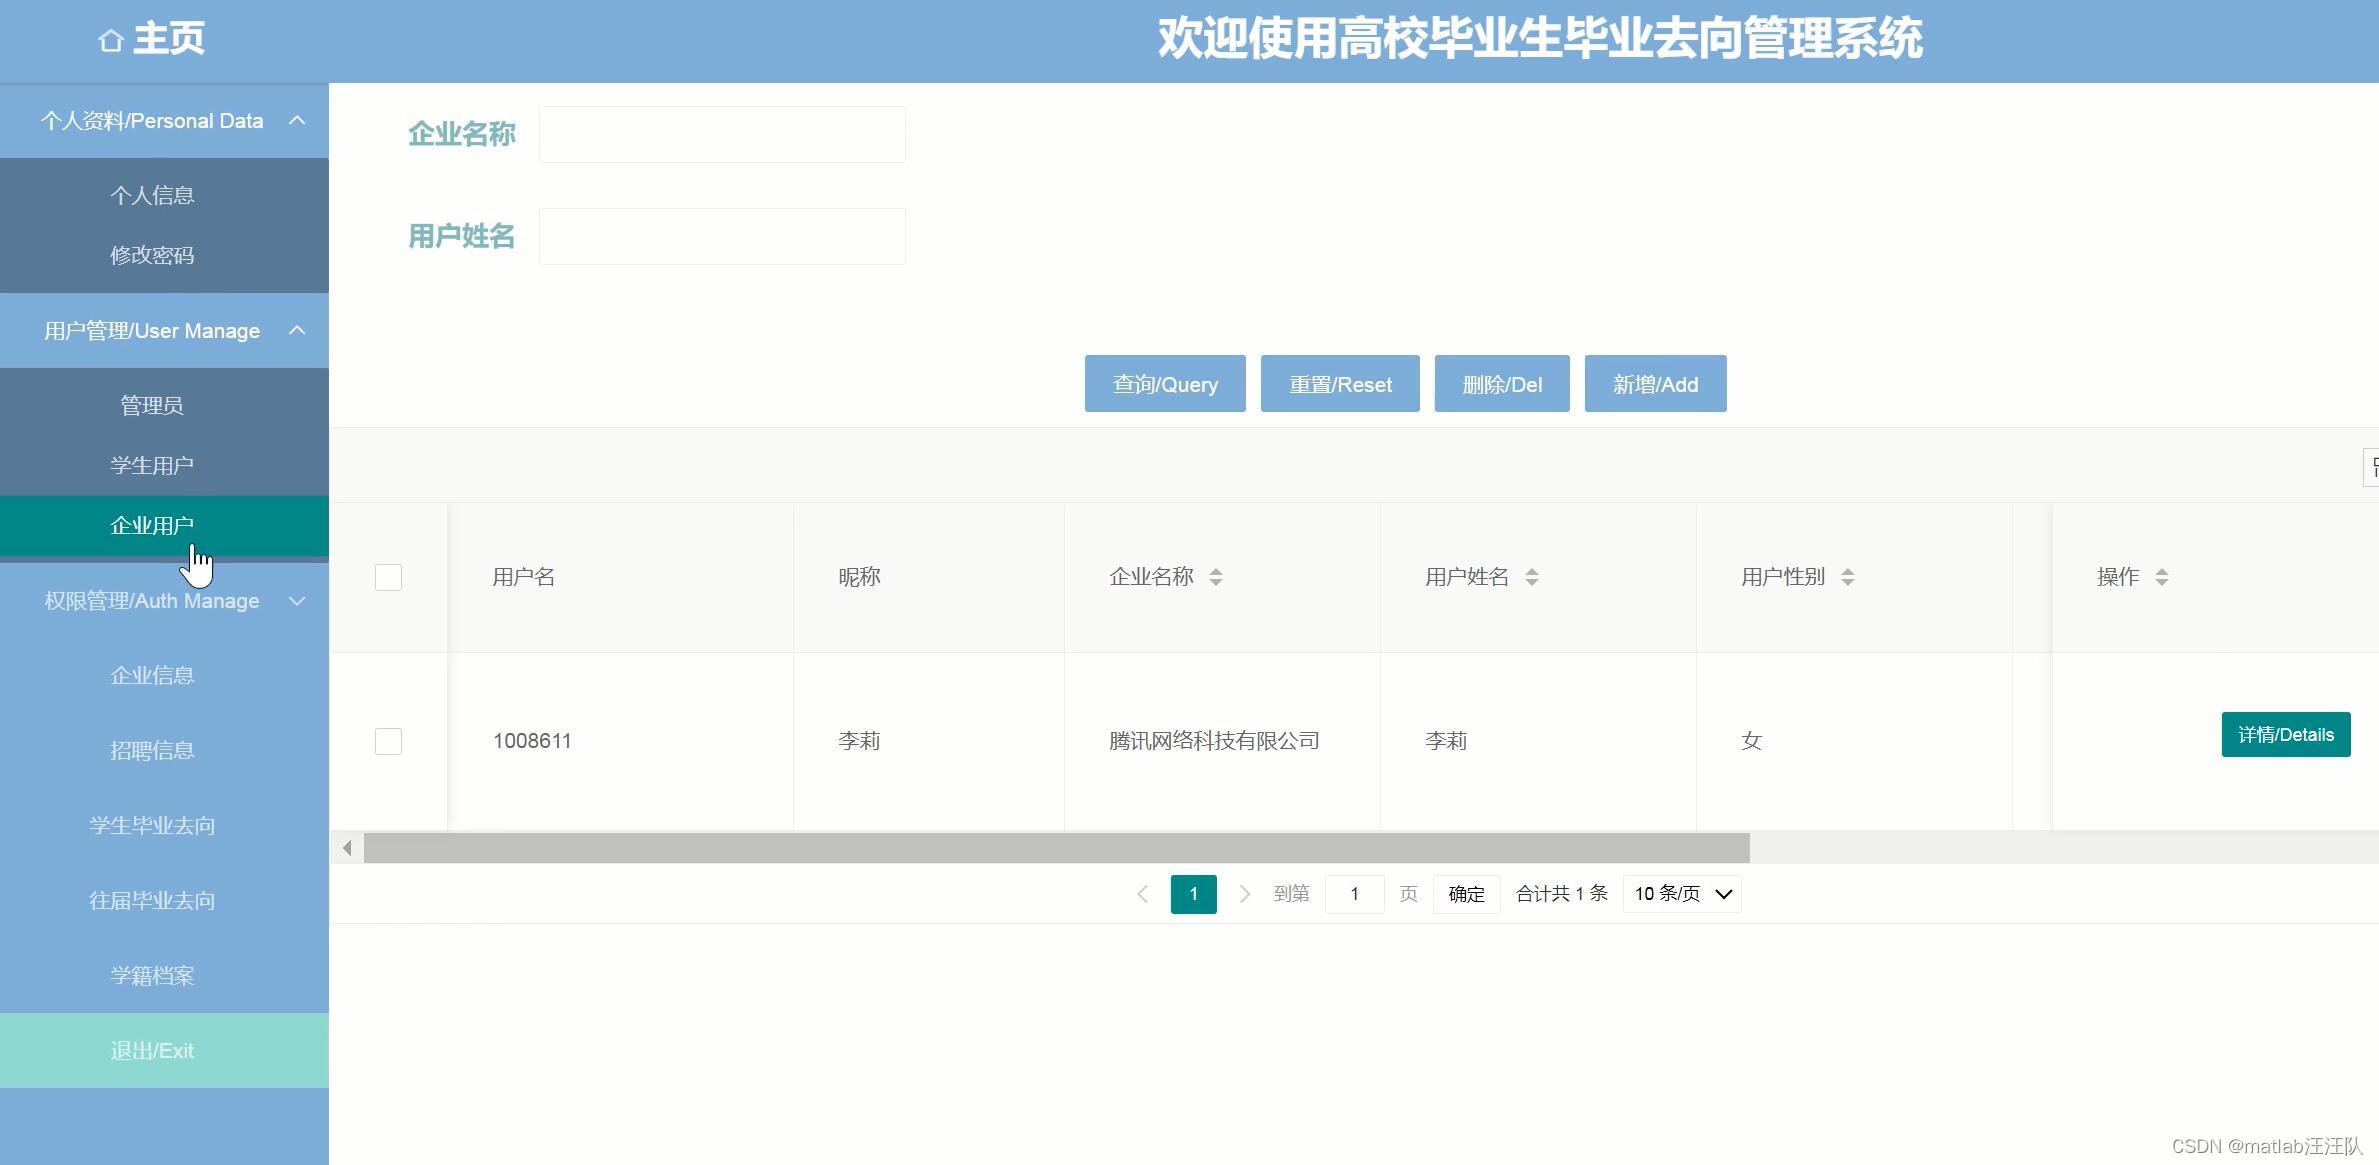
Task: Go to previous page arrow
Action: click(1142, 894)
